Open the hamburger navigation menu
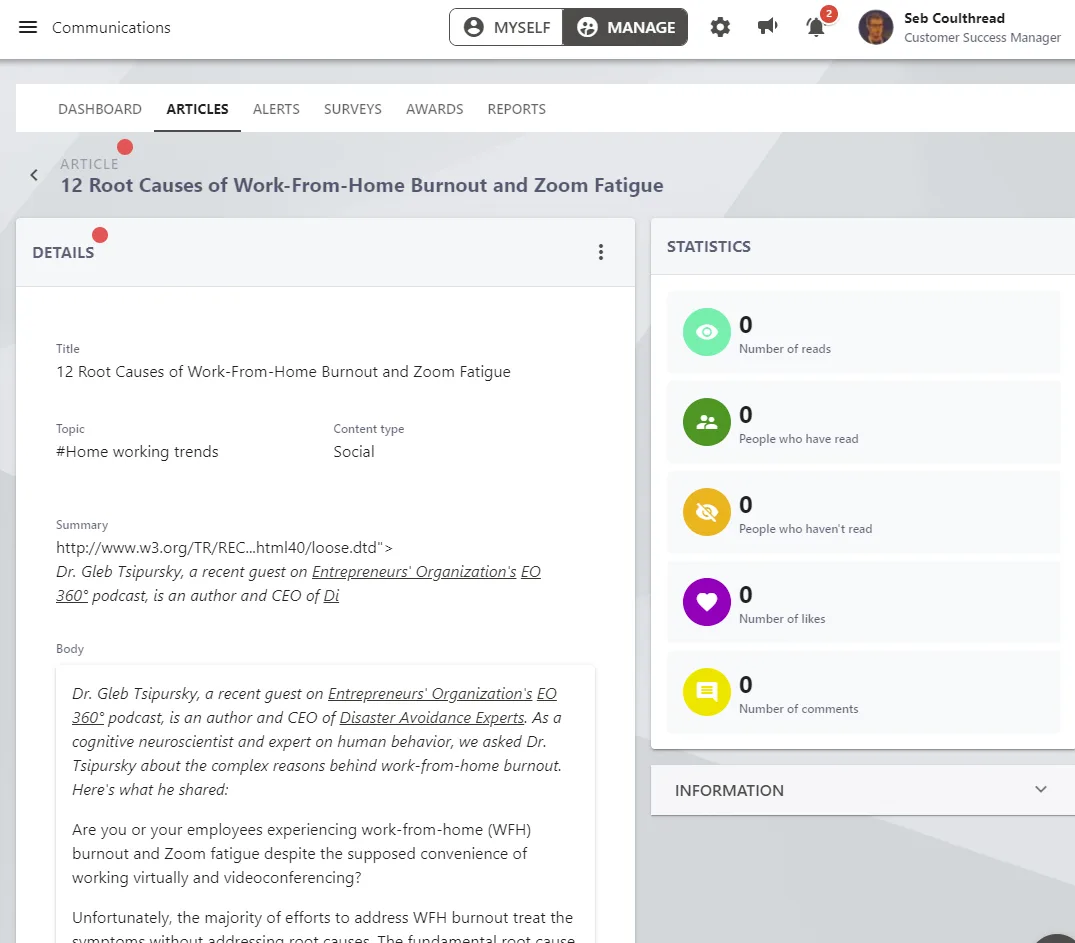The width and height of the screenshot is (1075, 943). coord(28,27)
